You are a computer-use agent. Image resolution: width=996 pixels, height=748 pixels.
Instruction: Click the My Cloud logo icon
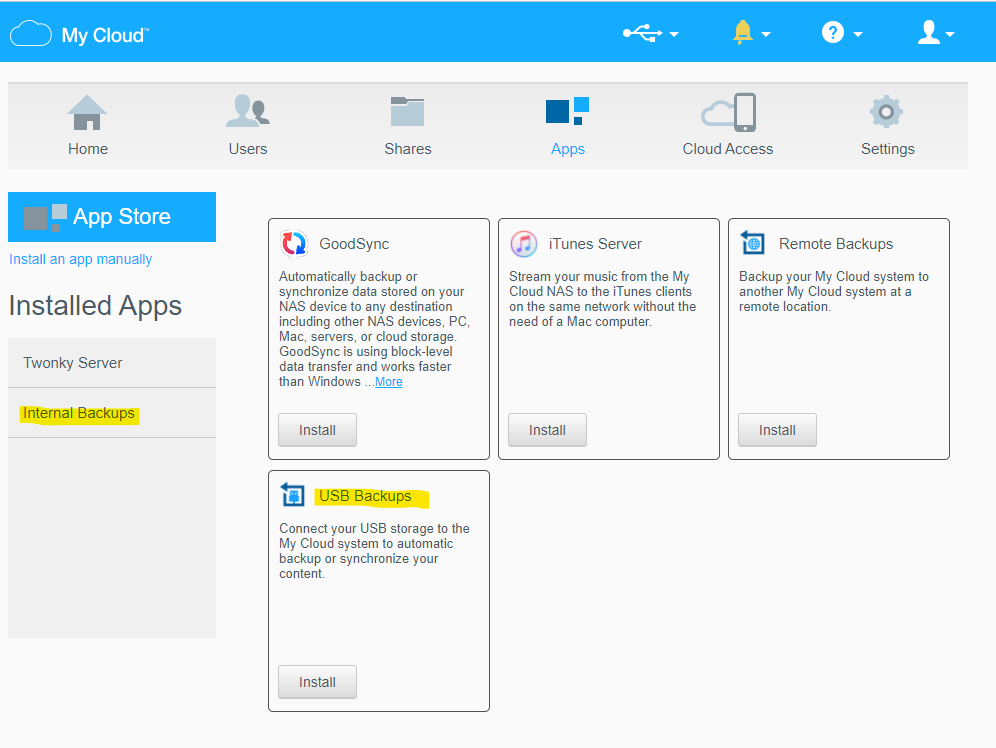(30, 34)
